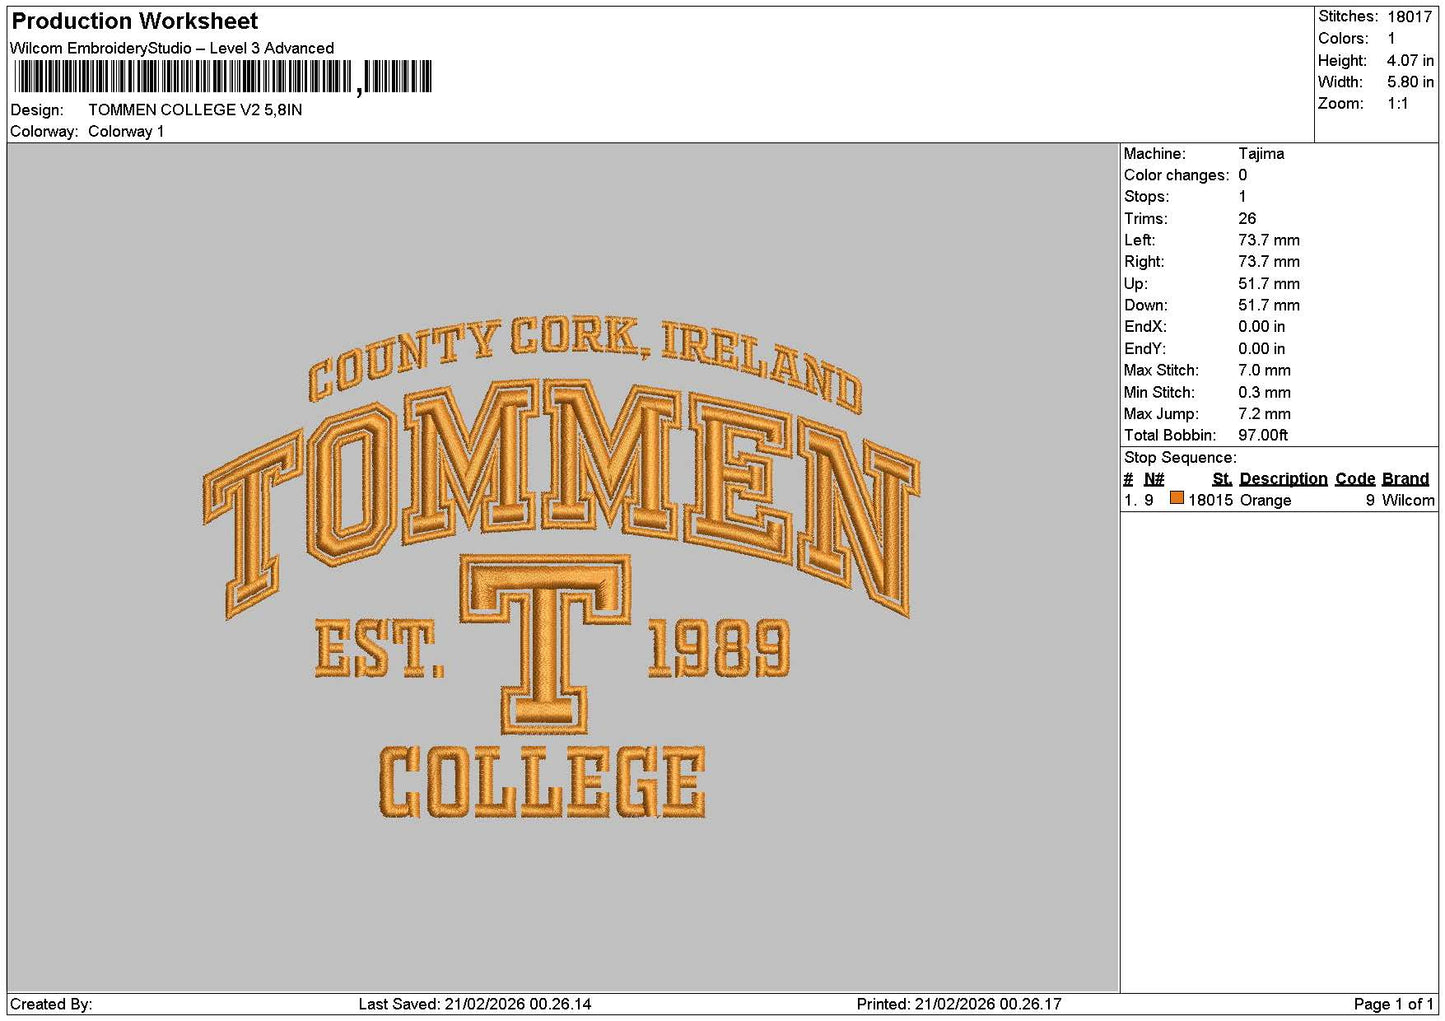
Task: Click the 'Last Saved: 21/02/2026 00.26.14' footer
Action: (x=475, y=1004)
